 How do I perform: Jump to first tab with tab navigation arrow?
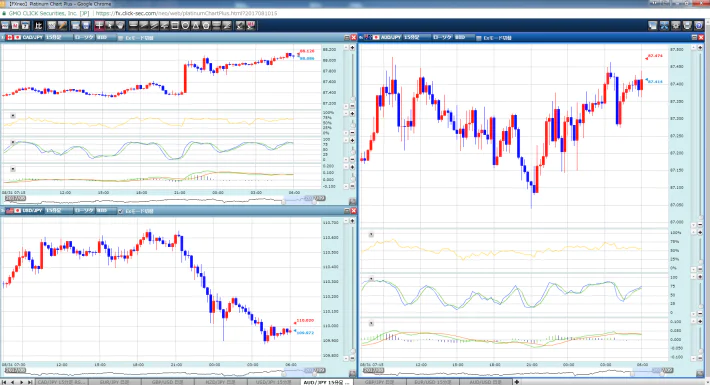point(4,382)
